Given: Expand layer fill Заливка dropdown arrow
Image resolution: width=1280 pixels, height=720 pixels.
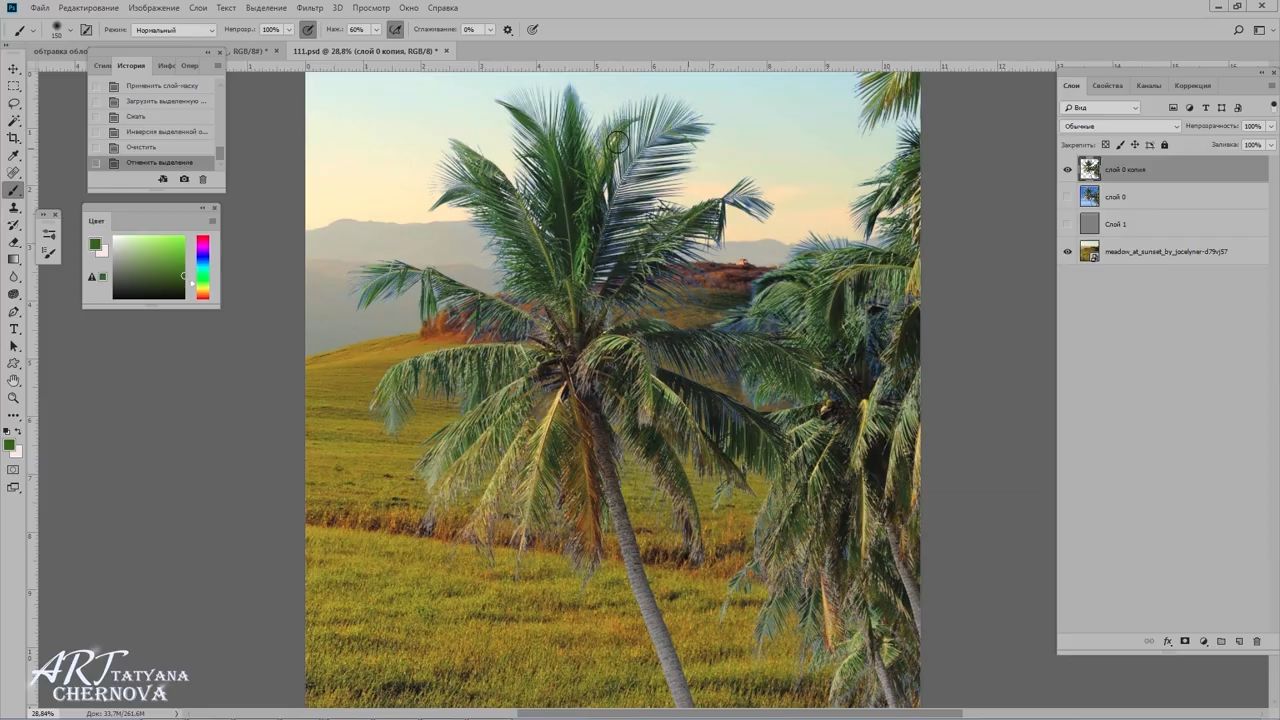Looking at the screenshot, I should coord(1271,145).
